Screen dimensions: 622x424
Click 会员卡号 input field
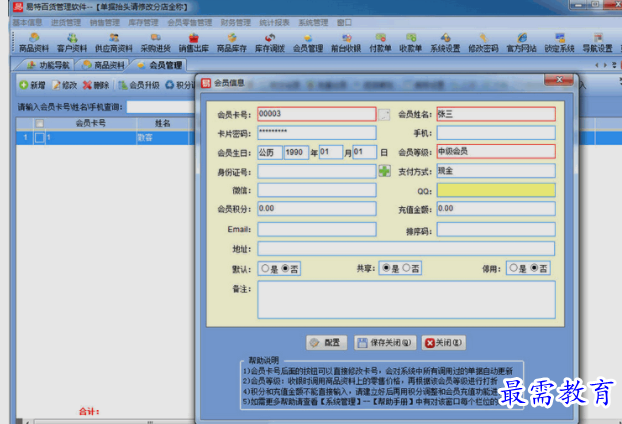pos(317,114)
